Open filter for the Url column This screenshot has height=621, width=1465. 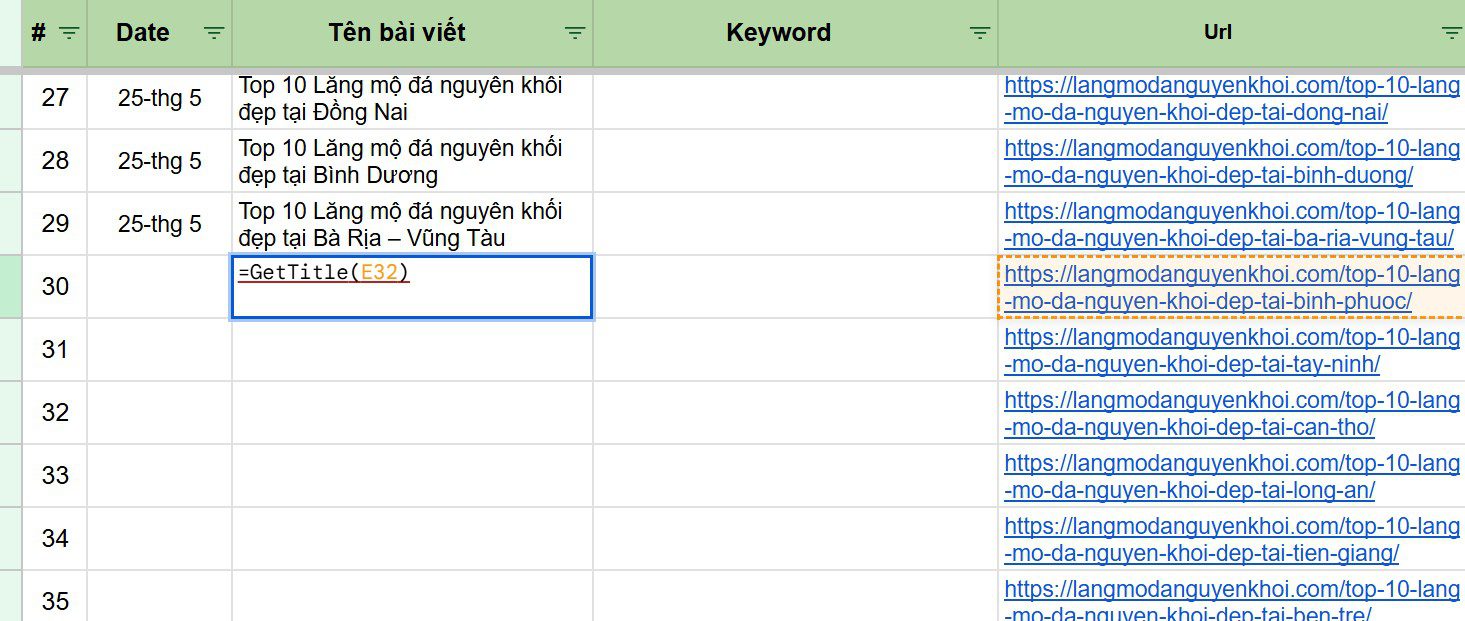pos(1452,33)
